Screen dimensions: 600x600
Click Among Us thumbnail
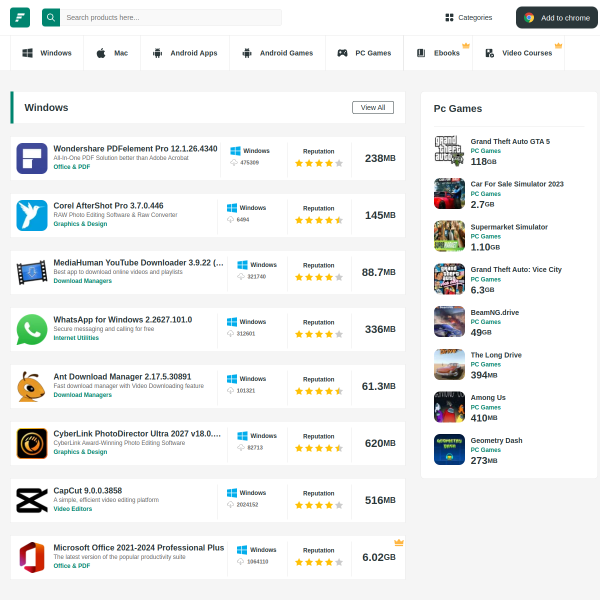[449, 407]
